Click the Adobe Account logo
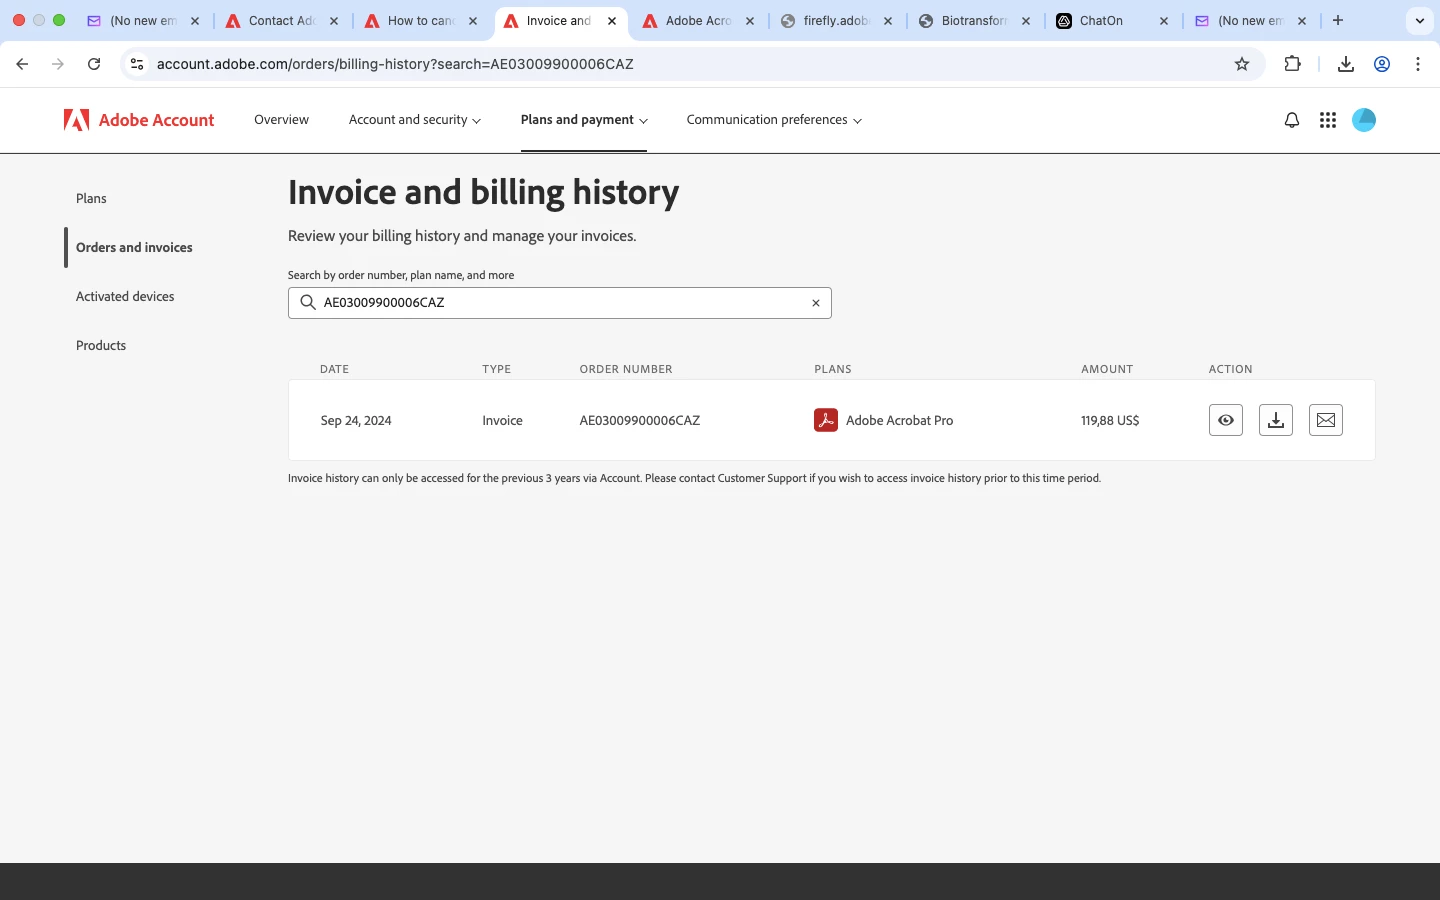This screenshot has height=900, width=1440. point(139,120)
